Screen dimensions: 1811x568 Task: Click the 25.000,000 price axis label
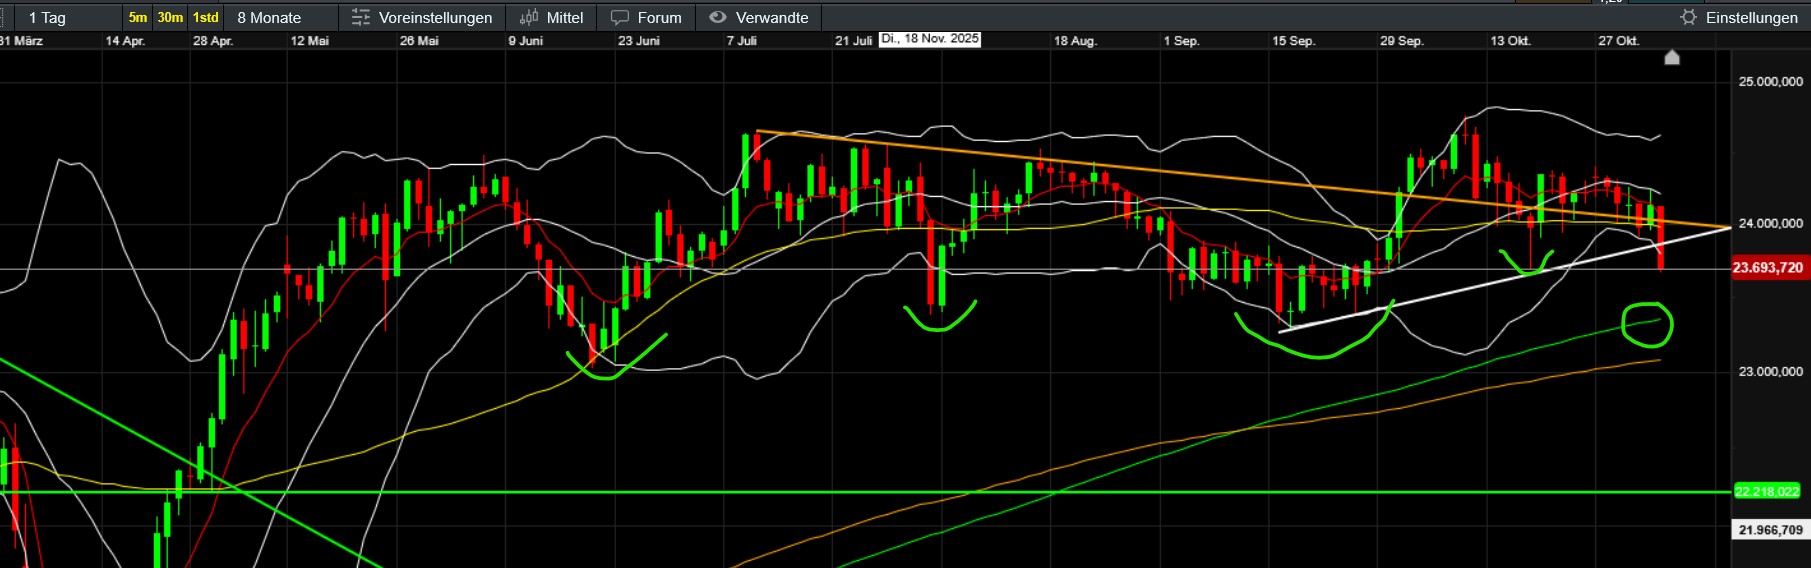click(1771, 81)
